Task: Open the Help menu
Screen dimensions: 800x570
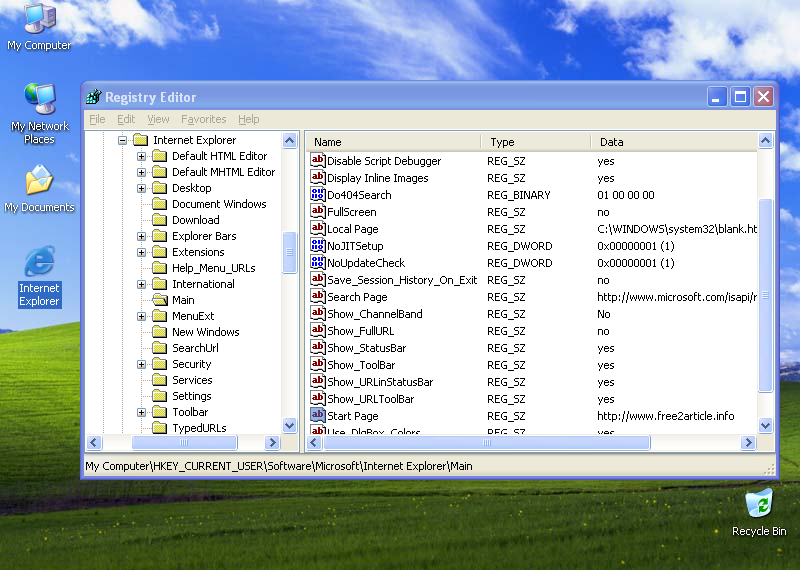Action: point(248,119)
